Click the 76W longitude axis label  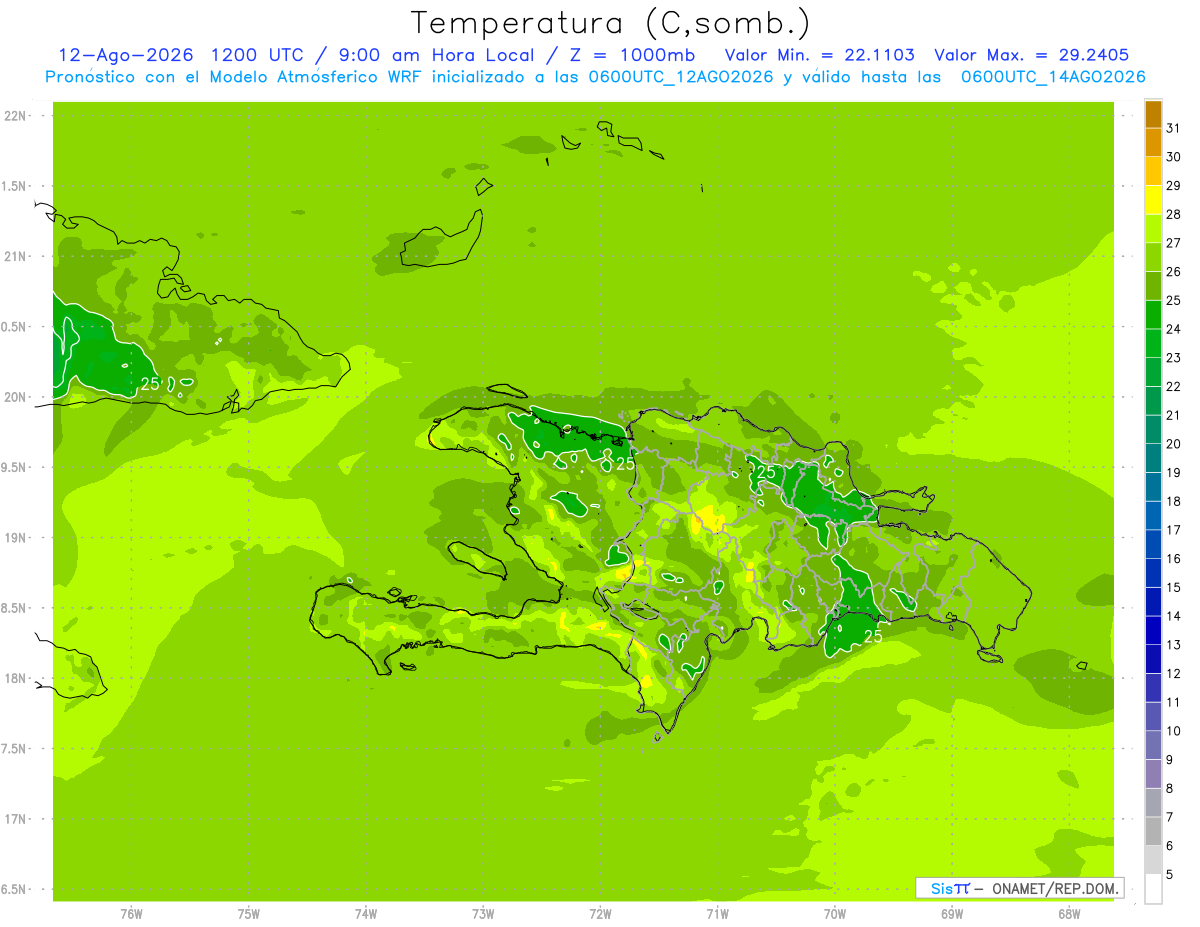131,914
